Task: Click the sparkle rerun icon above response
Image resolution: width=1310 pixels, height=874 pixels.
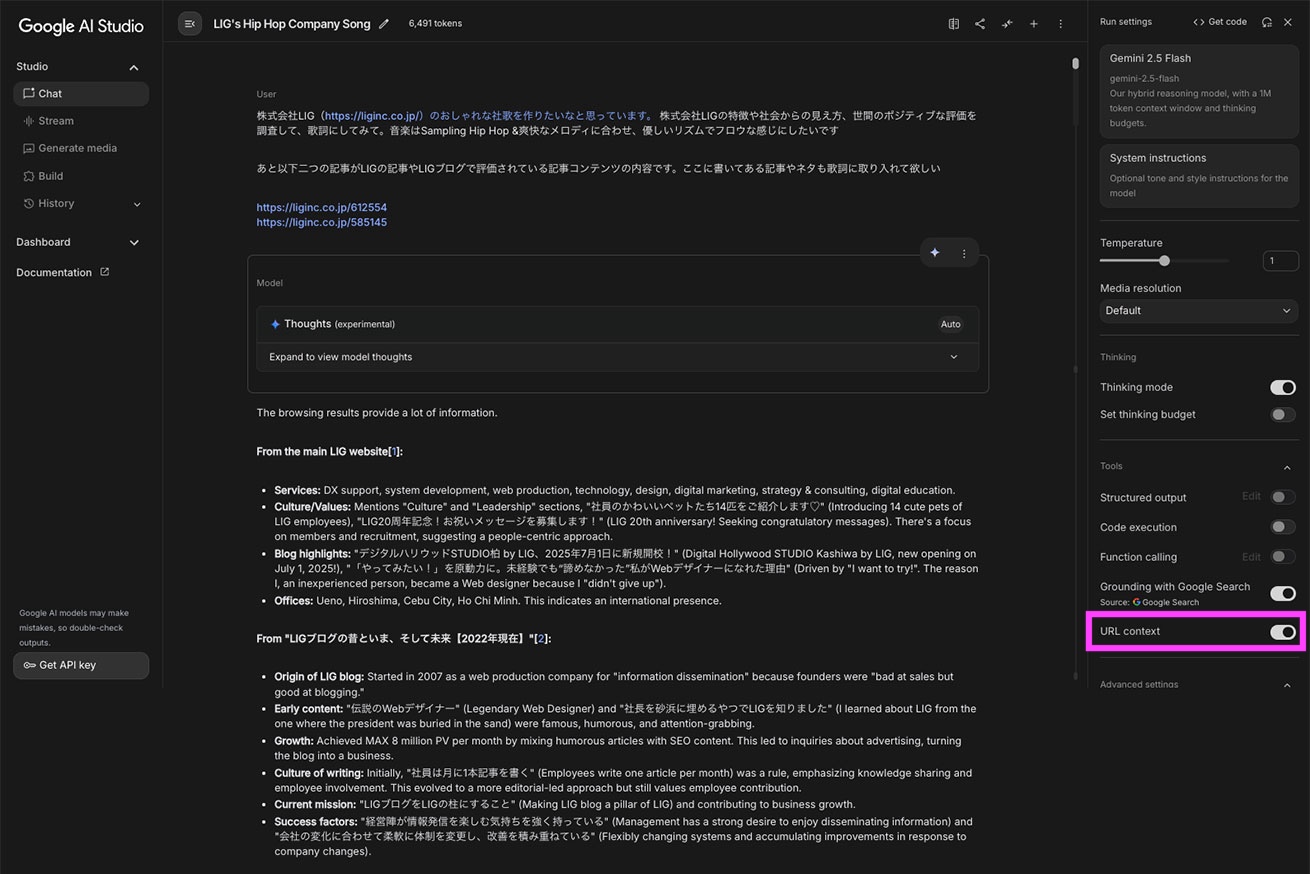Action: (x=935, y=253)
